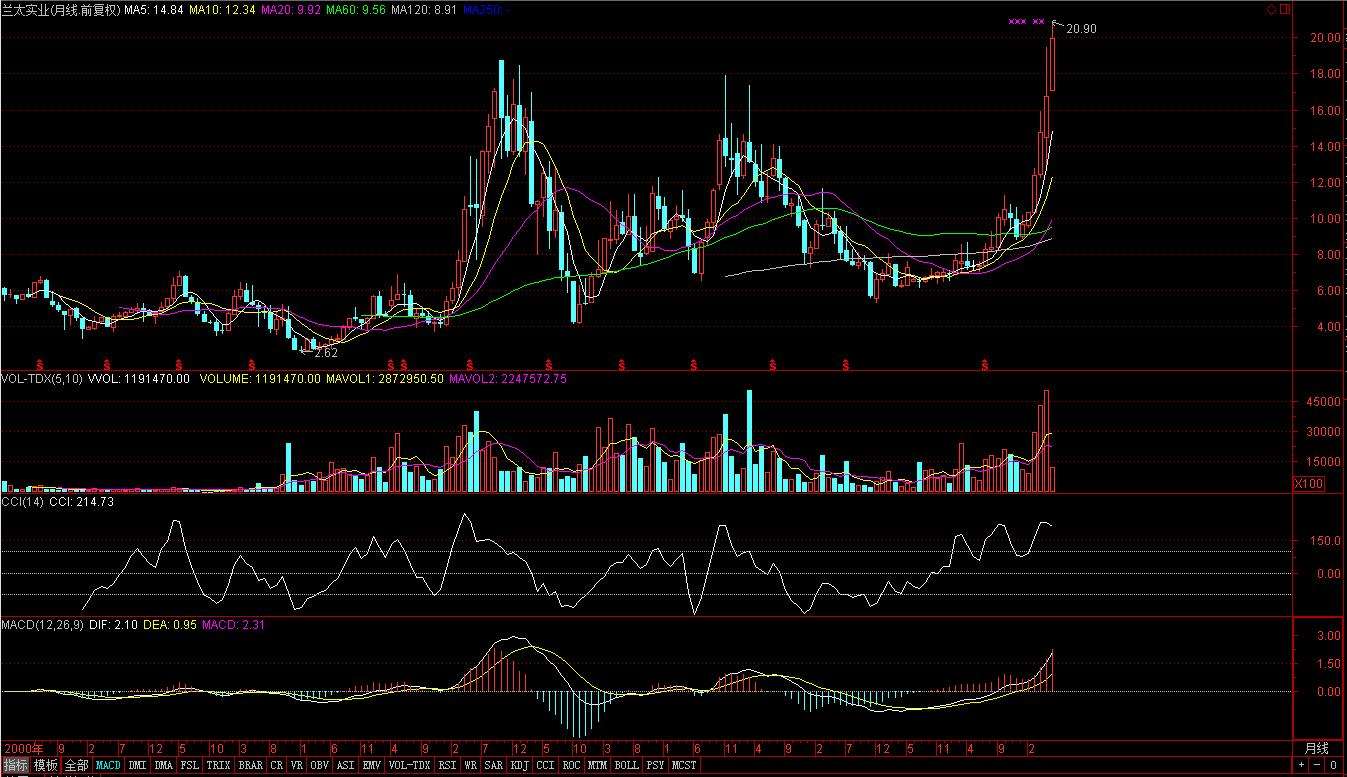Open the FSL indicator
This screenshot has height=777, width=1347.
coord(190,765)
